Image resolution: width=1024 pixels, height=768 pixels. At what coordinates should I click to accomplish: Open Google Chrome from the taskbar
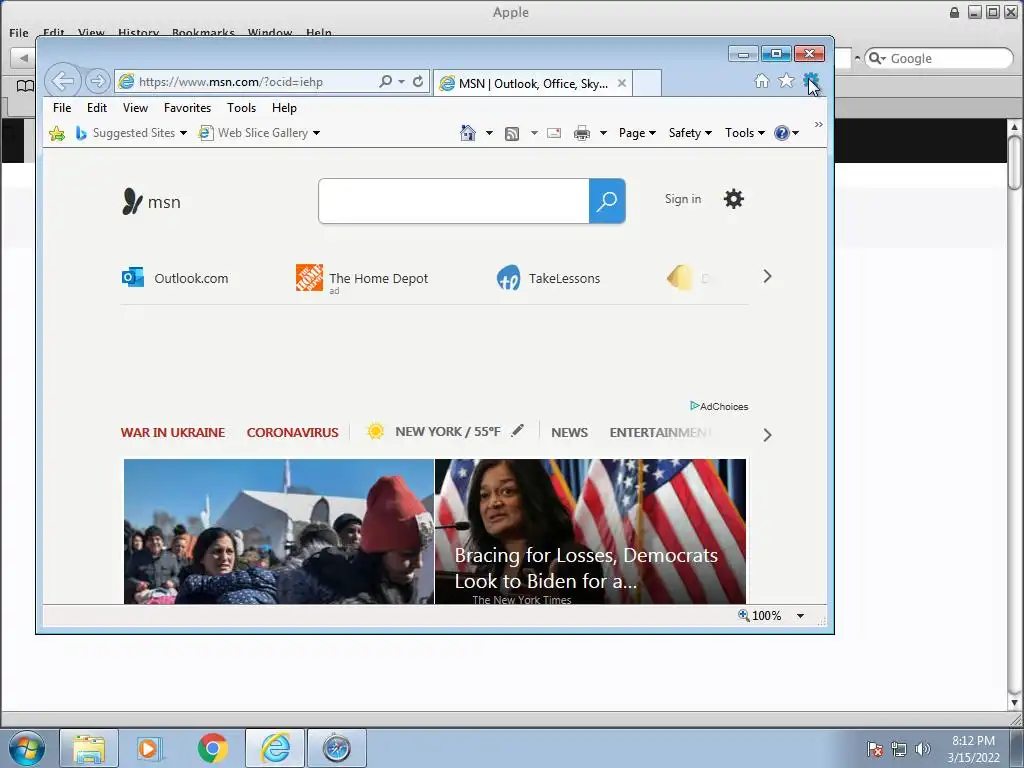point(212,748)
